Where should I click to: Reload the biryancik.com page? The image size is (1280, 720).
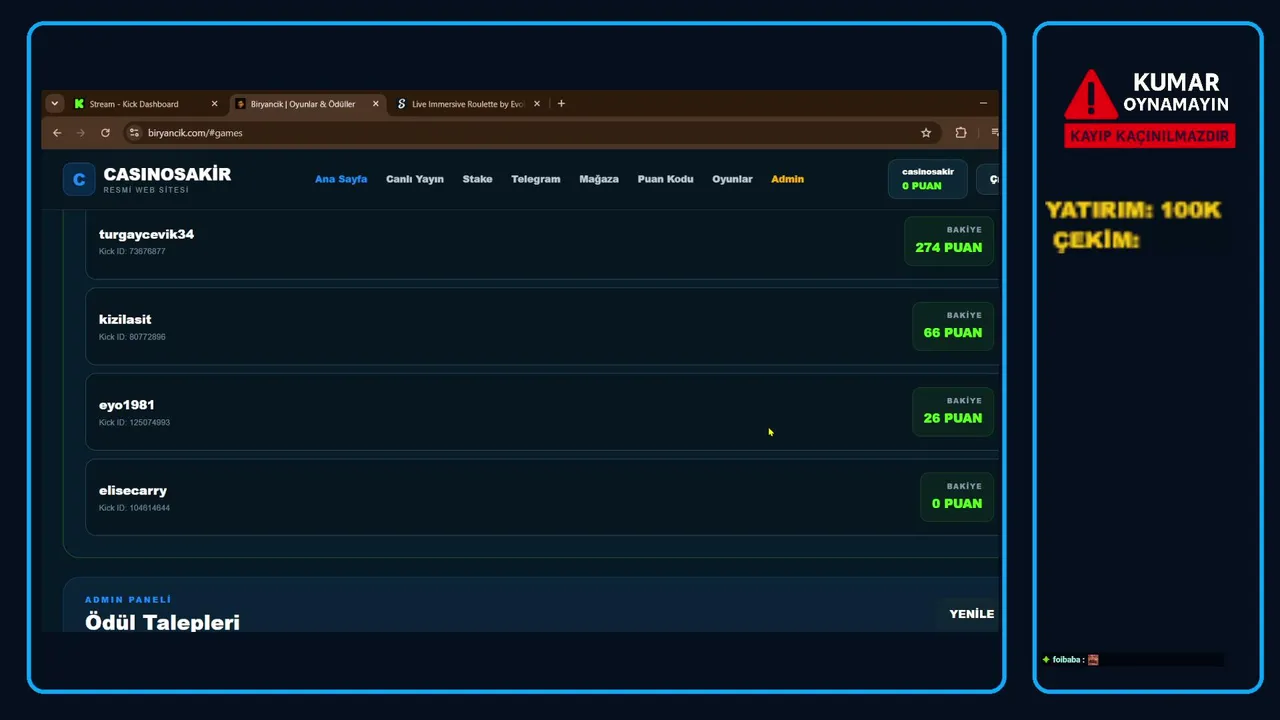105,133
